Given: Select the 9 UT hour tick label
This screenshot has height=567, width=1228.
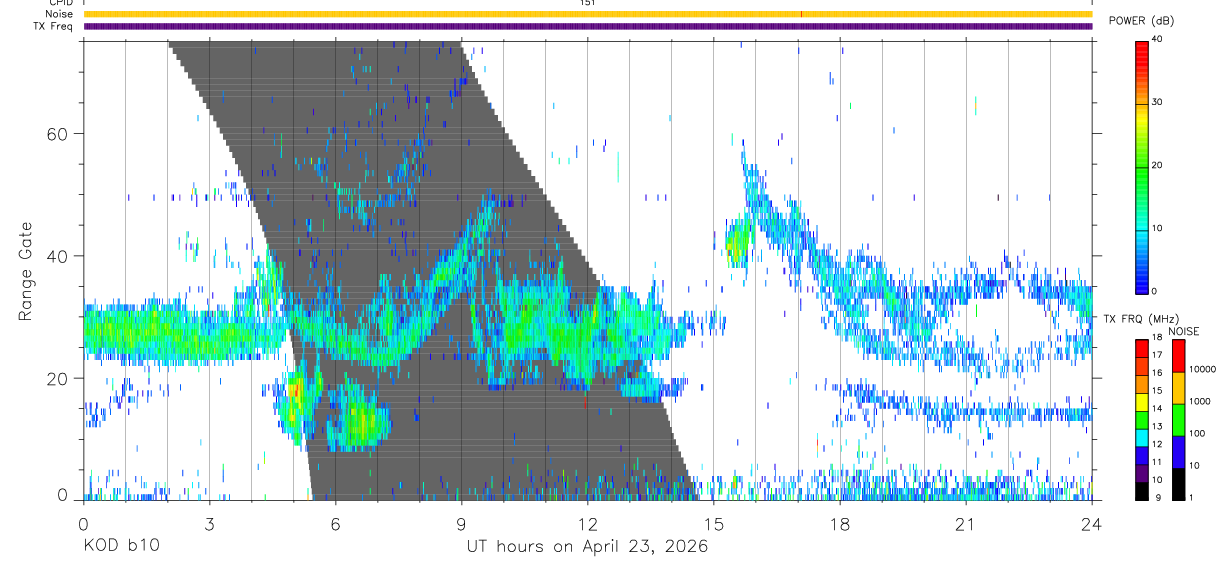Looking at the screenshot, I should tap(461, 524).
